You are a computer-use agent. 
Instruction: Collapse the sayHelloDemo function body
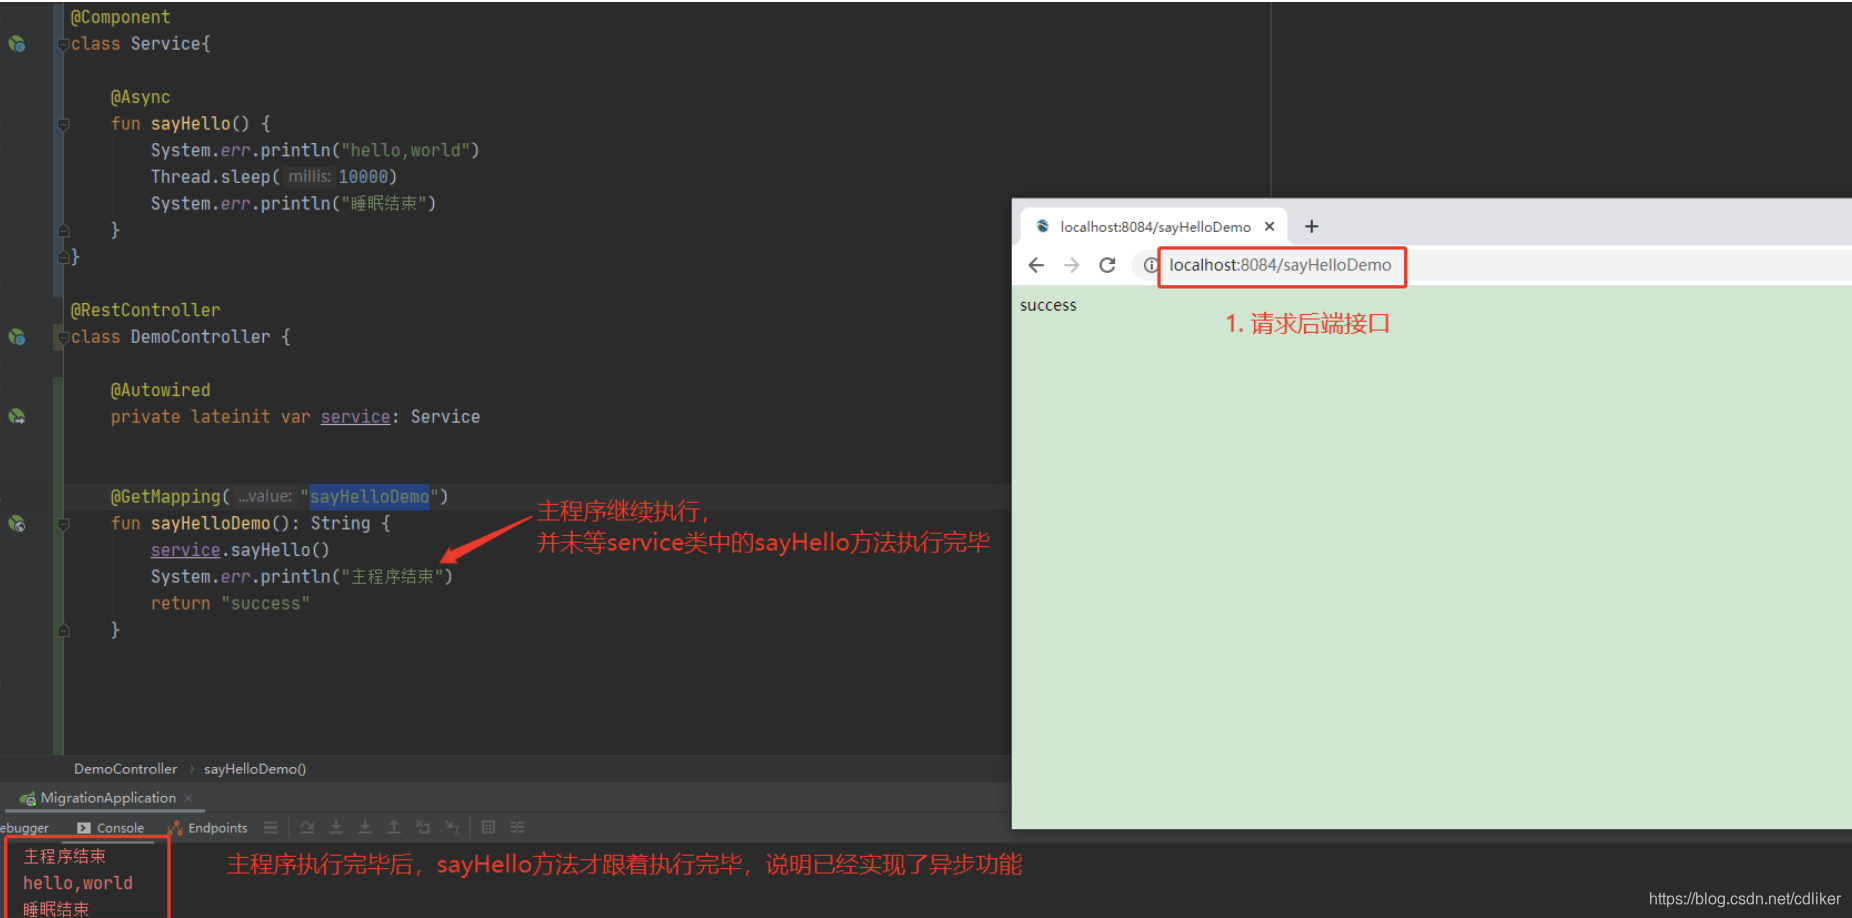[63, 523]
